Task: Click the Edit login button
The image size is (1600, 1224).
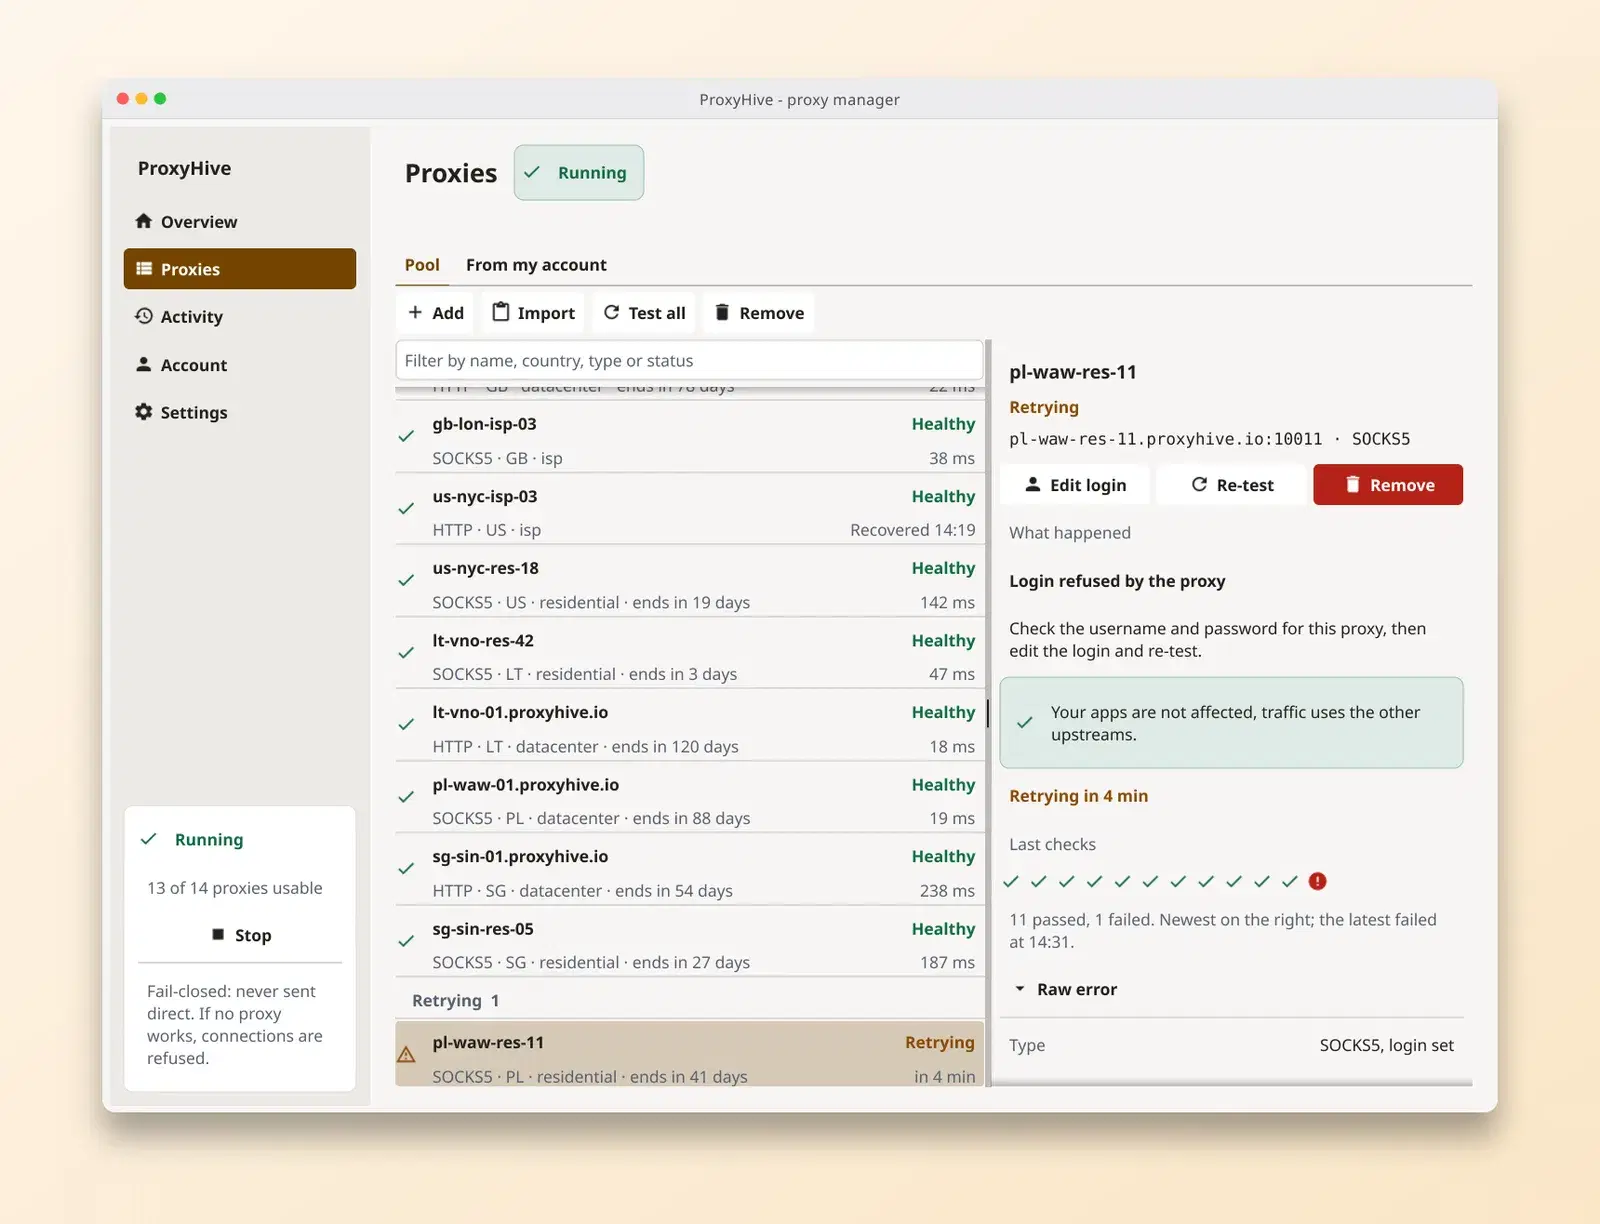Action: pyautogui.click(x=1075, y=485)
